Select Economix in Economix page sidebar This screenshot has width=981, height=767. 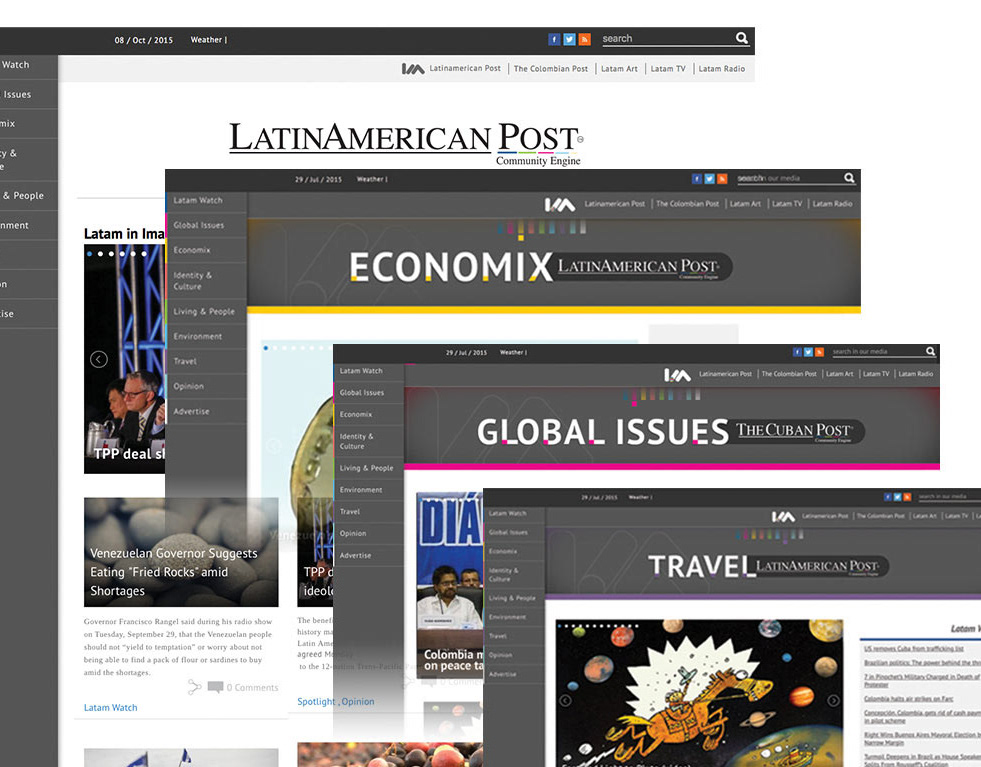pyautogui.click(x=192, y=250)
